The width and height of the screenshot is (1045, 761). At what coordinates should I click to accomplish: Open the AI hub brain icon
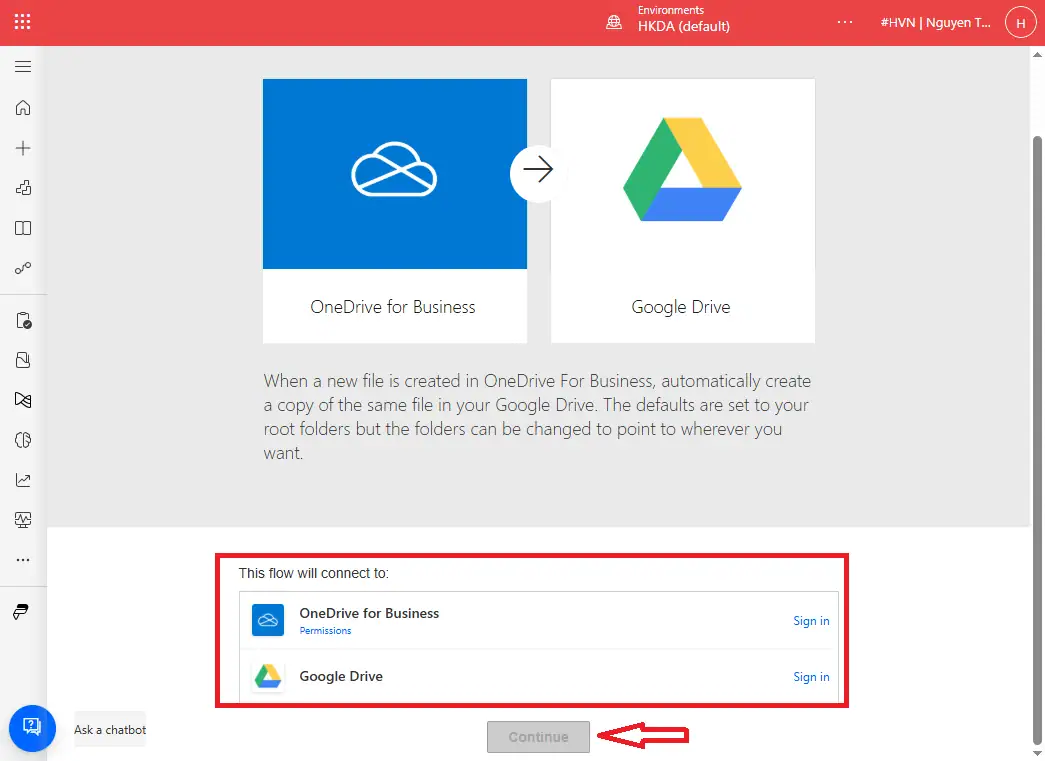click(23, 440)
